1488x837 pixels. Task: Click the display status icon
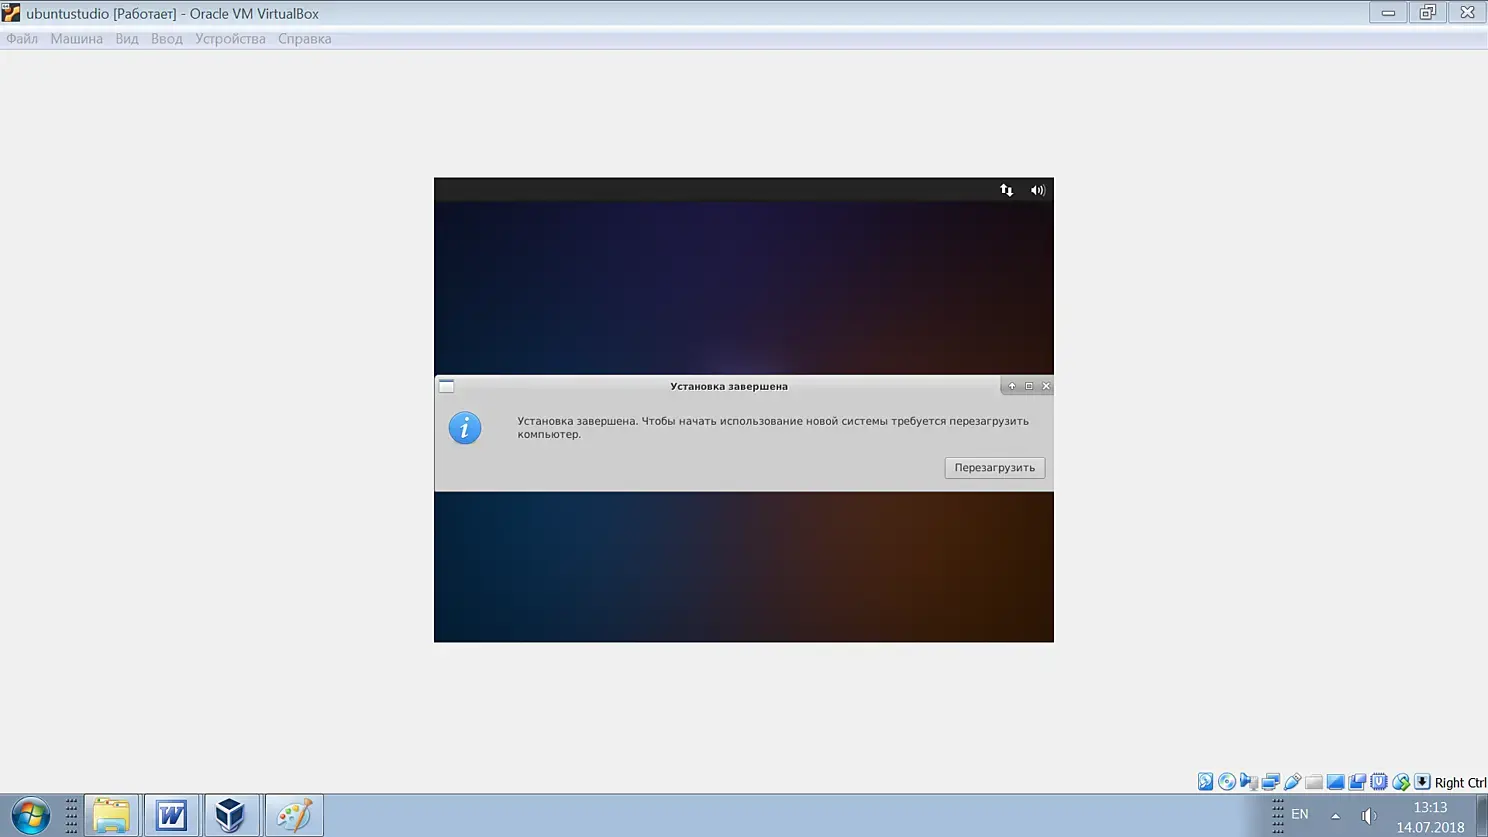tap(1335, 782)
